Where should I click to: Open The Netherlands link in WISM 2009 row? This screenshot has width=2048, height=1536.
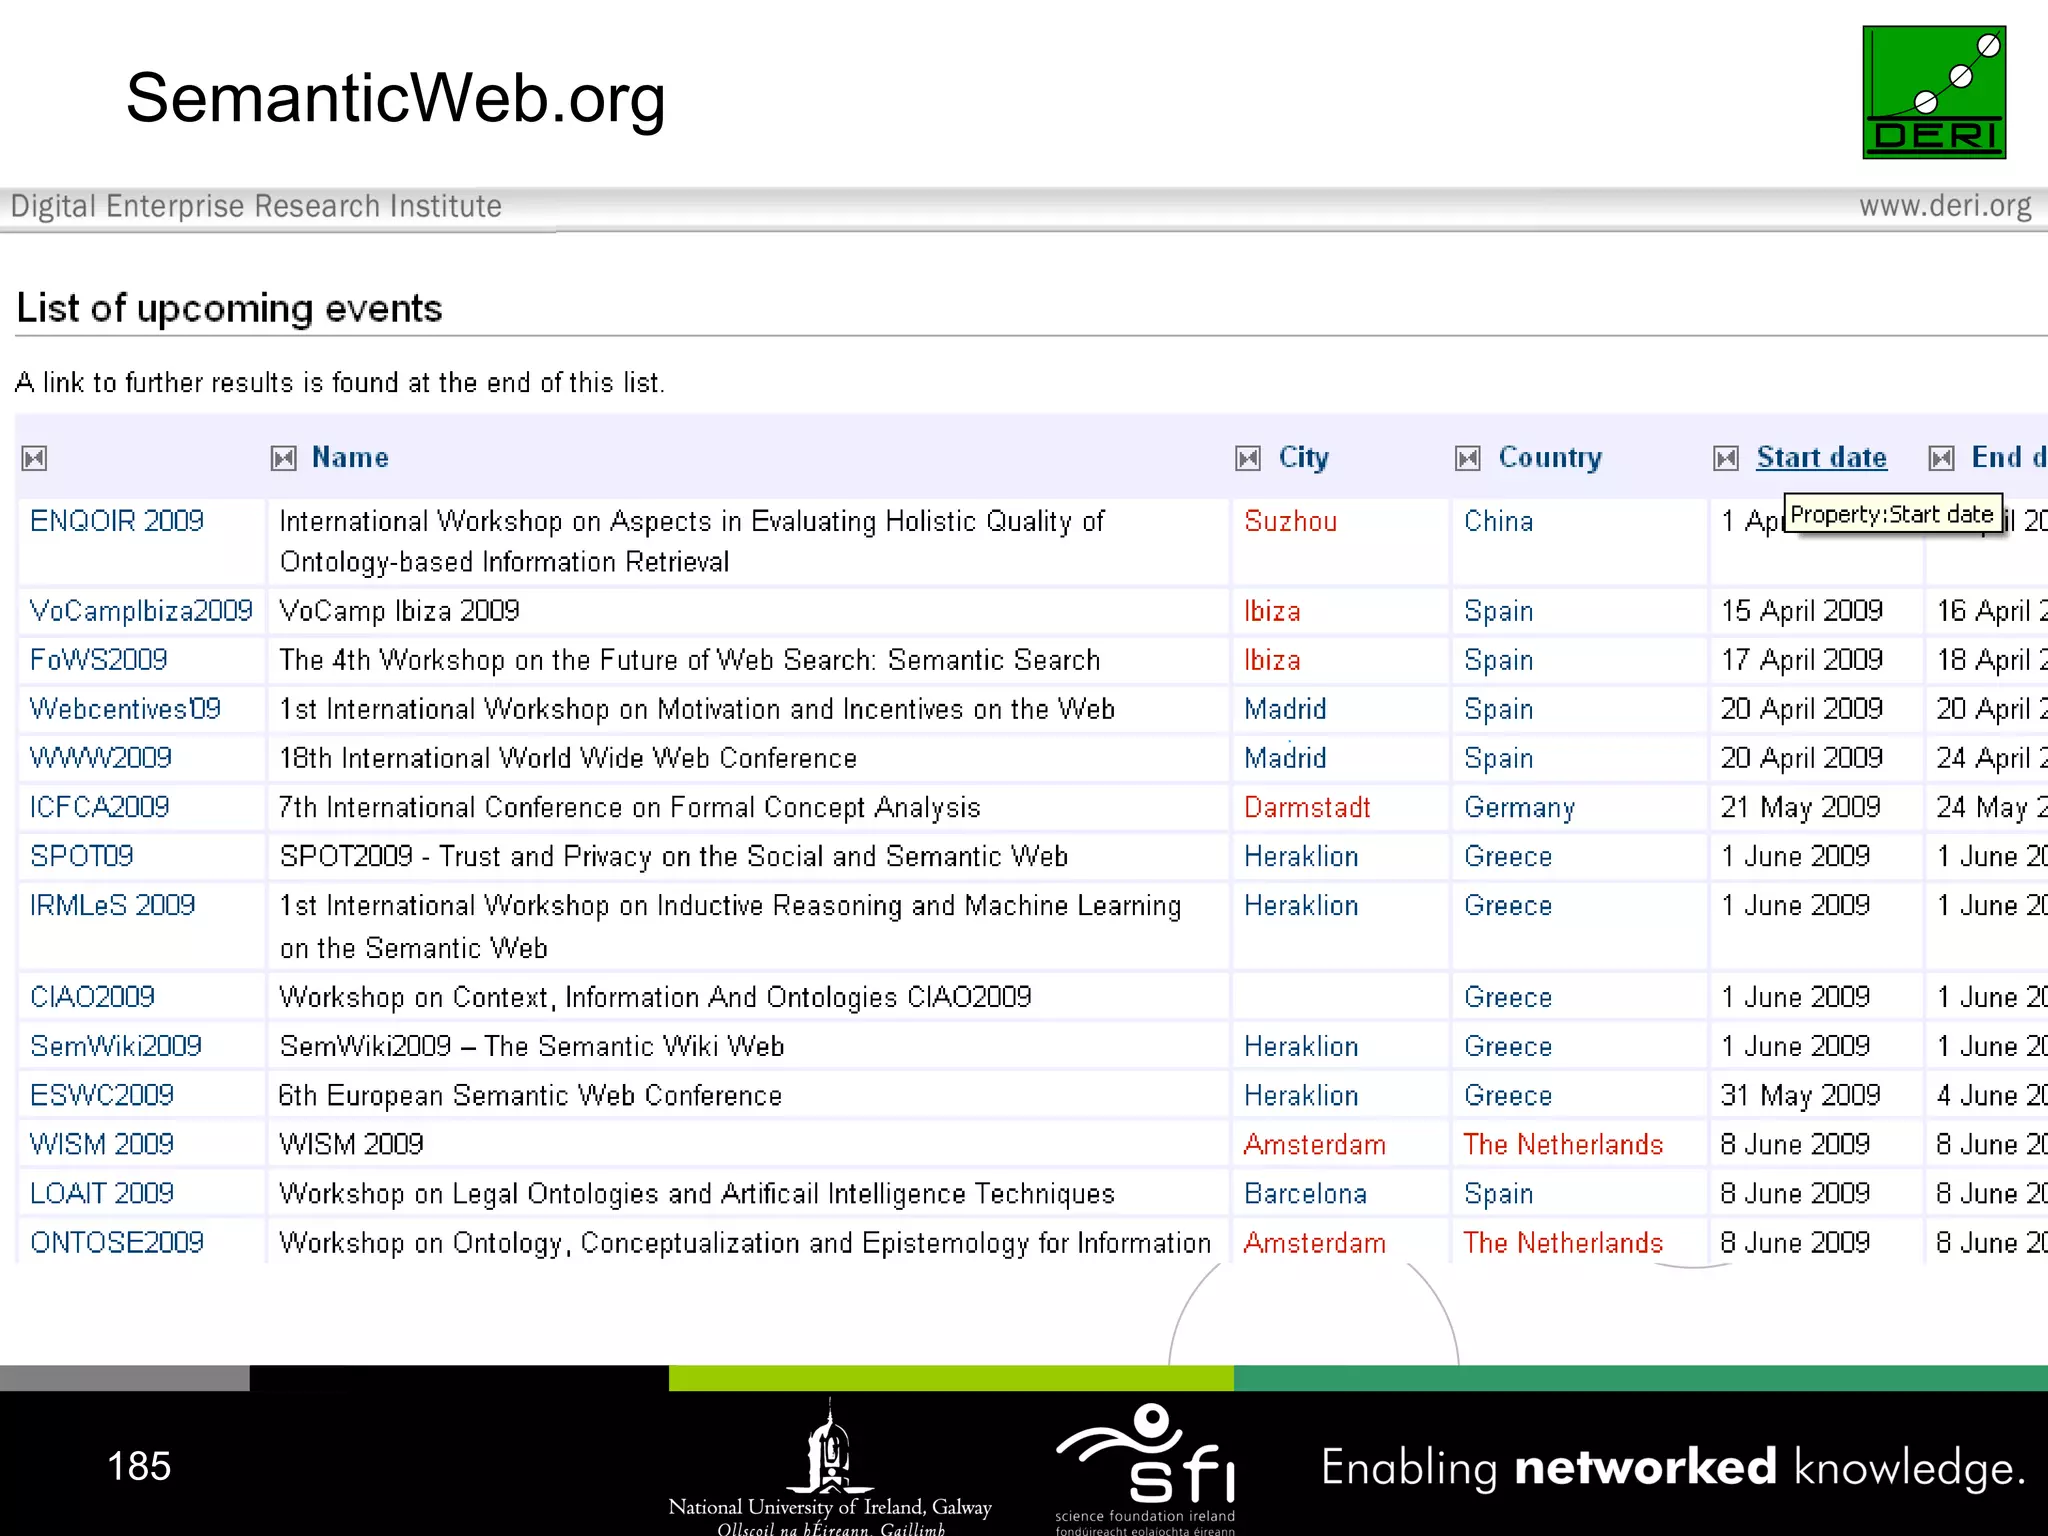pyautogui.click(x=1563, y=1144)
